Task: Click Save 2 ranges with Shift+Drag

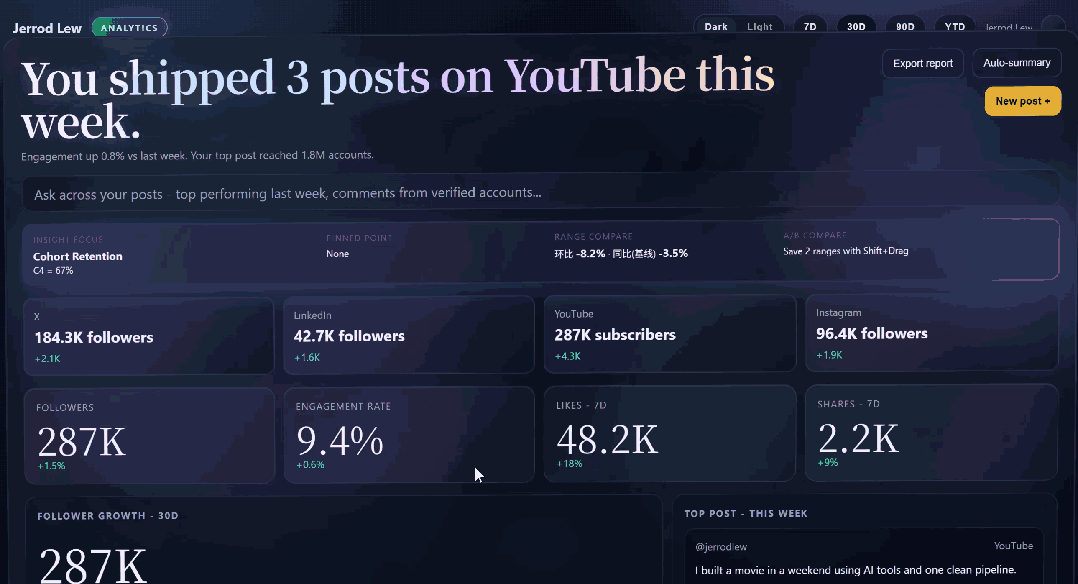Action: (x=846, y=251)
